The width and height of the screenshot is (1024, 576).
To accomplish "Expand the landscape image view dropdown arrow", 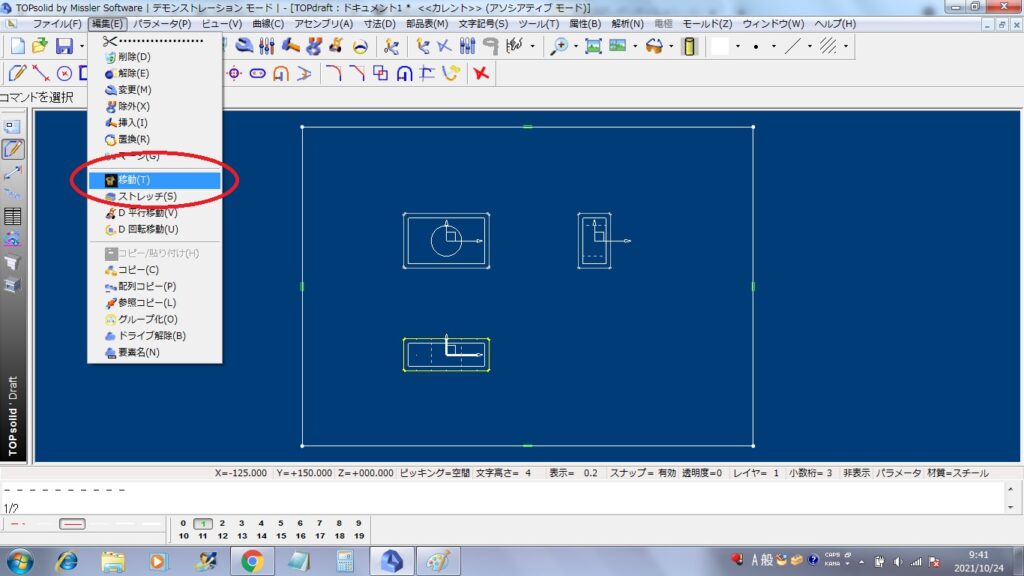I will (x=635, y=46).
